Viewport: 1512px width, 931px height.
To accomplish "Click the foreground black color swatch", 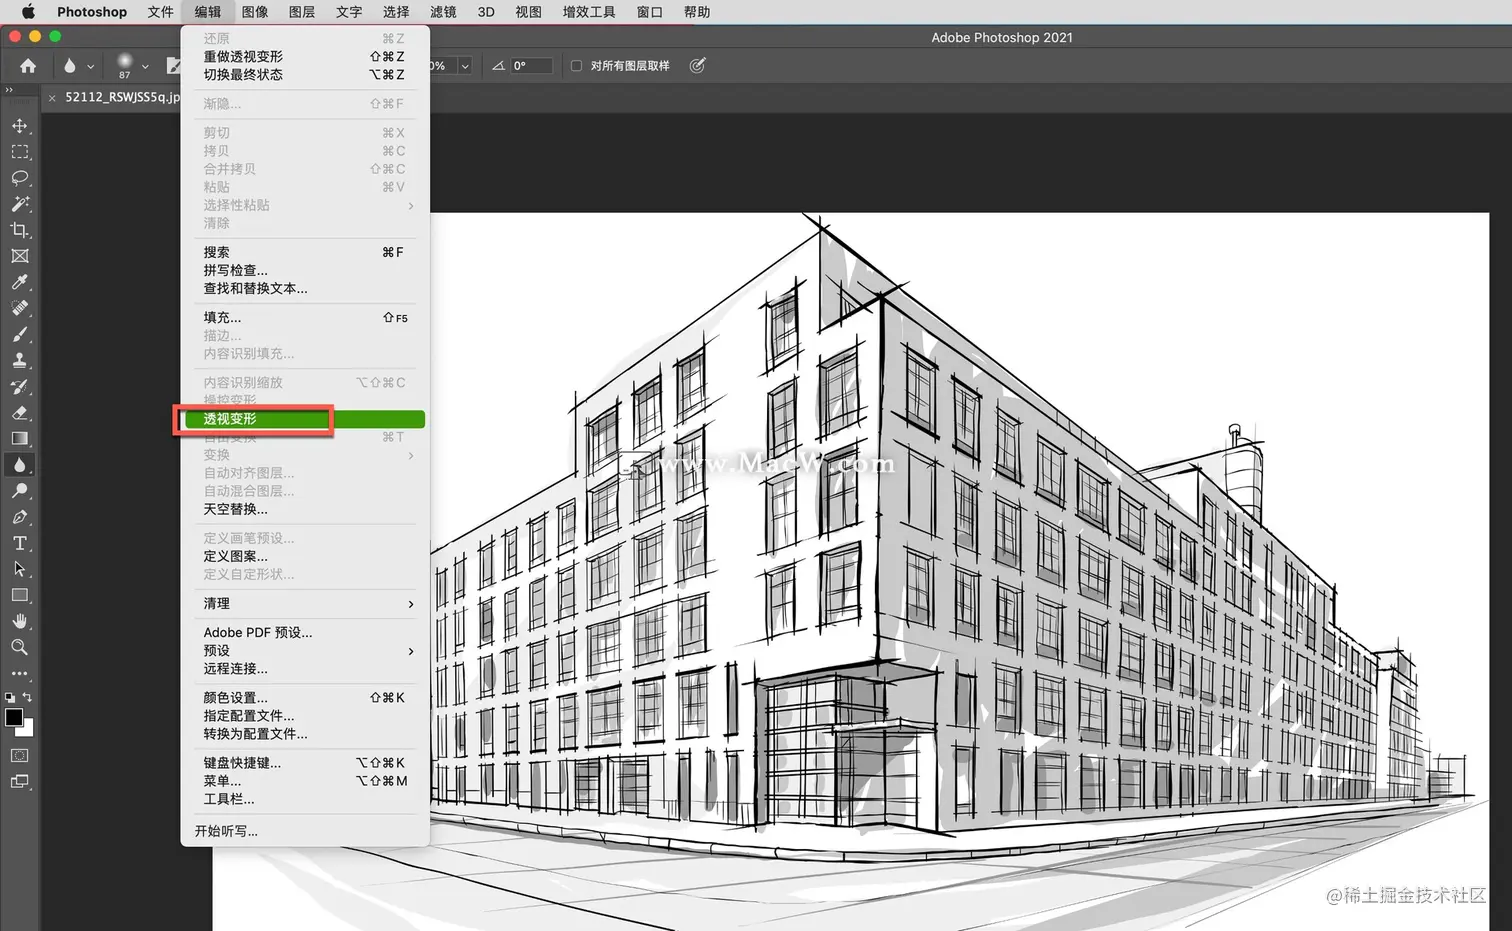I will [x=13, y=716].
